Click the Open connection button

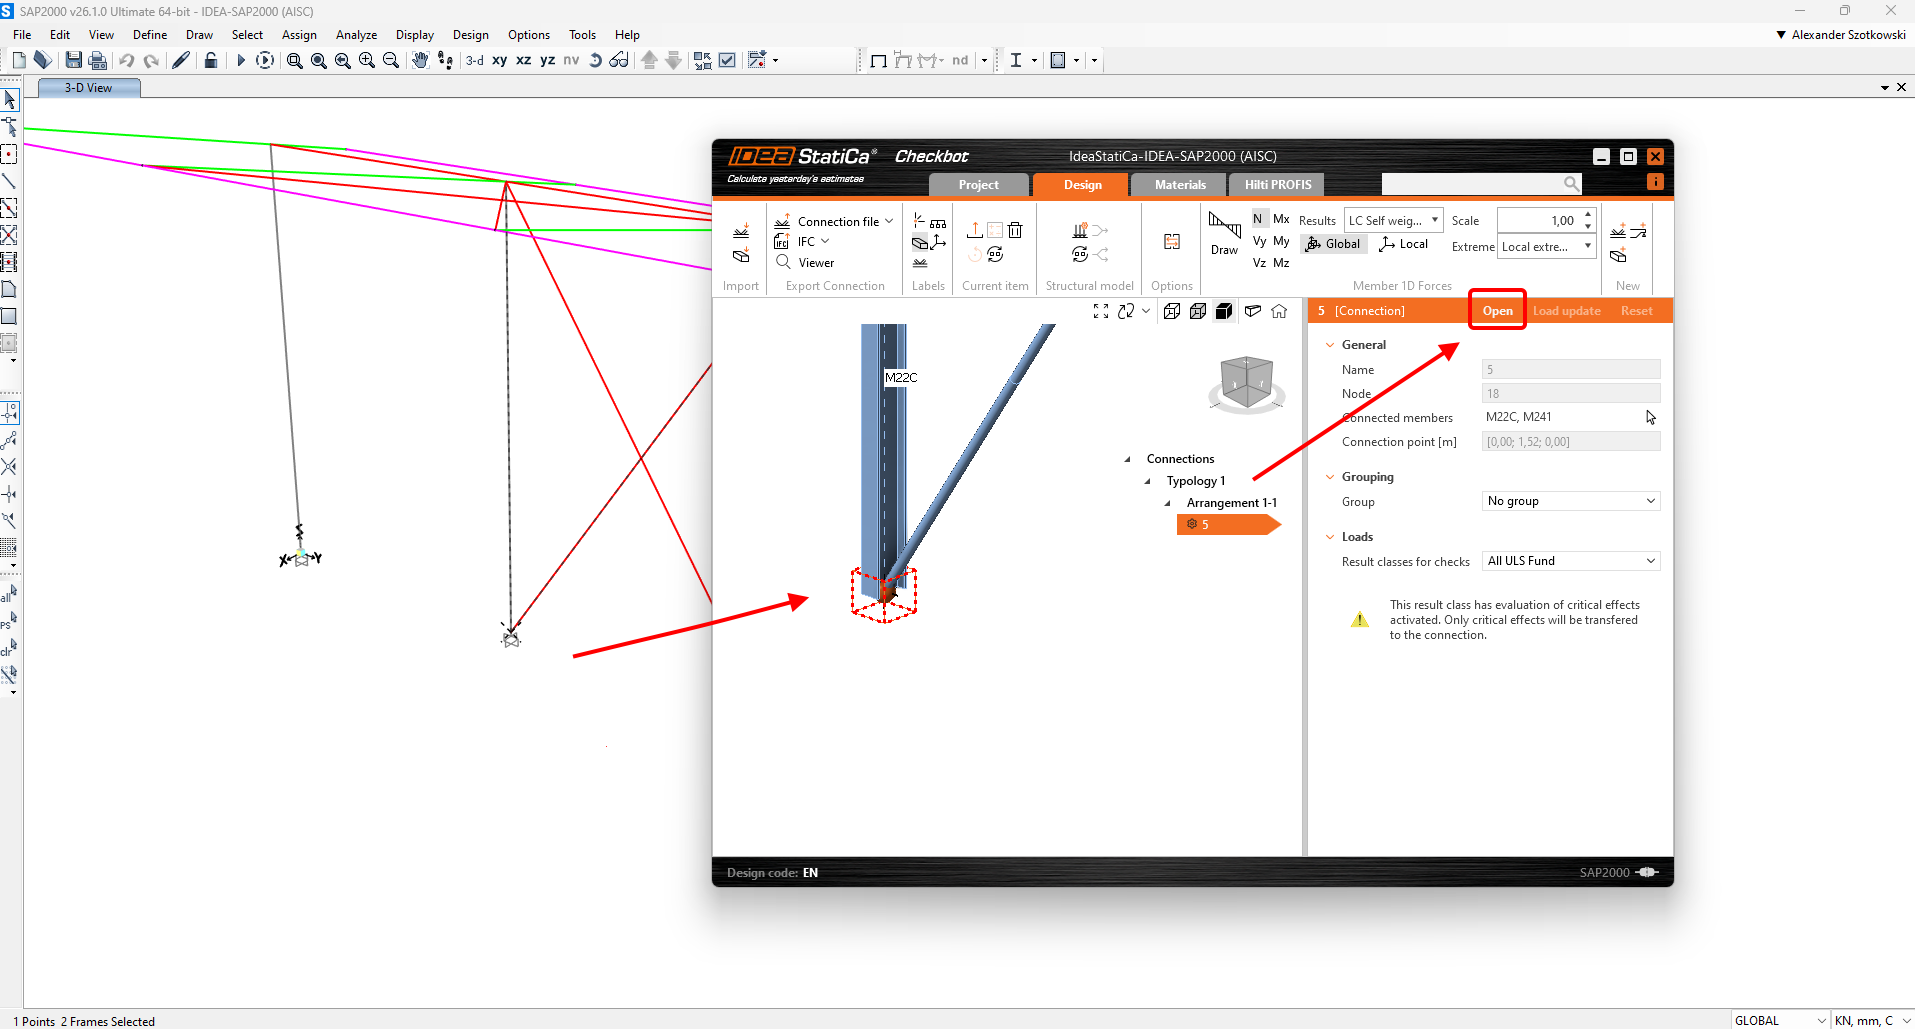point(1498,311)
